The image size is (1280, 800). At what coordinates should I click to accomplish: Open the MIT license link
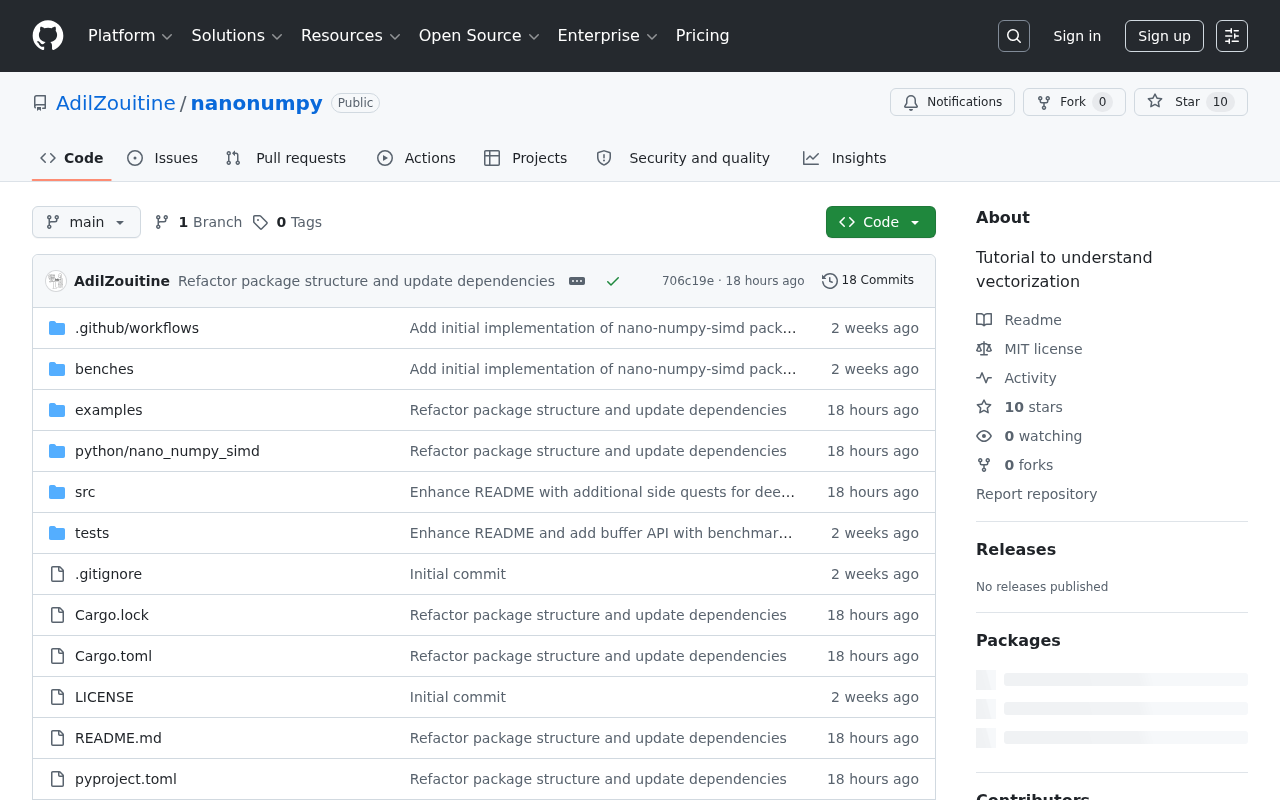pos(1030,349)
